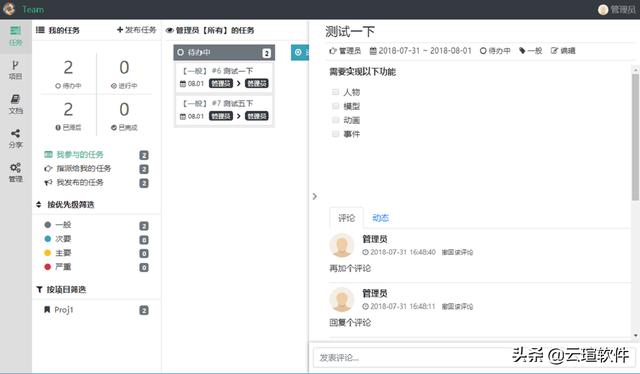Check the 人物 checkbox
The width and height of the screenshot is (640, 374).
point(336,92)
